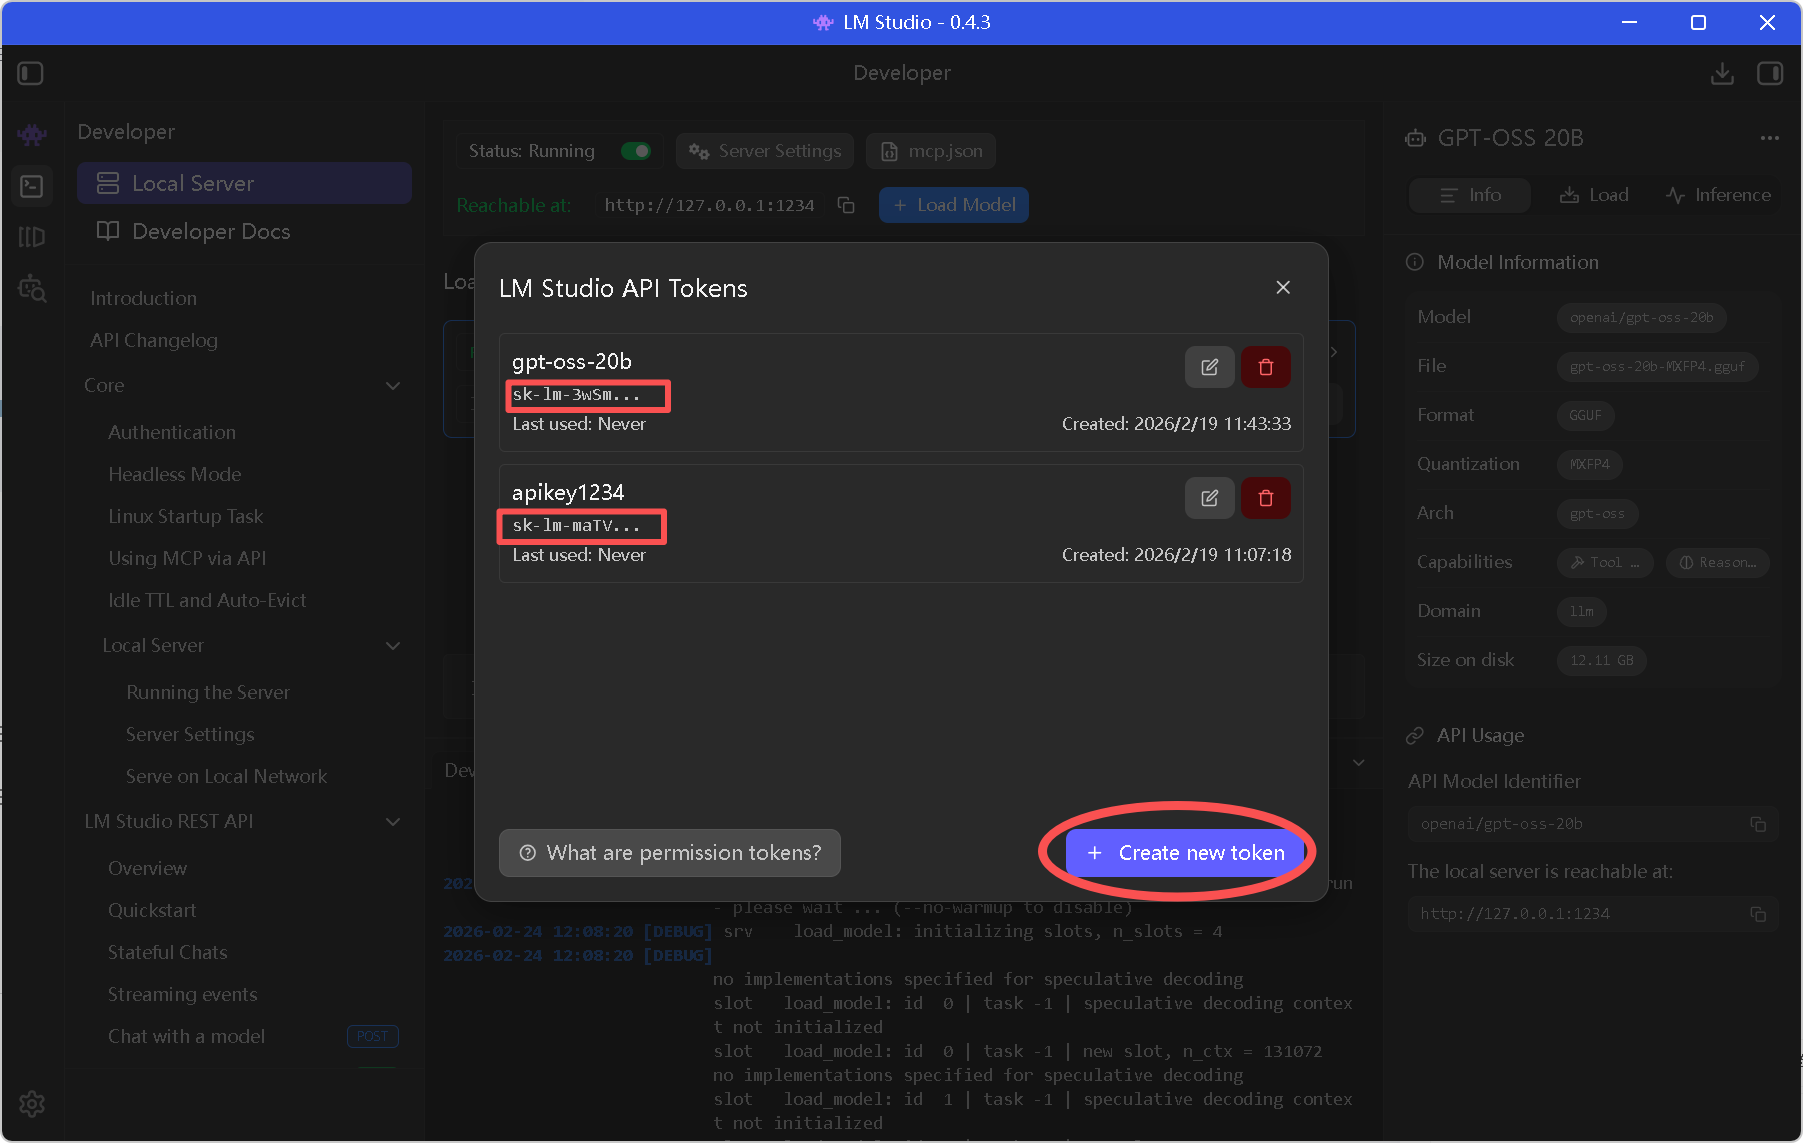
Task: Copy the reachable server address
Action: pos(846,205)
